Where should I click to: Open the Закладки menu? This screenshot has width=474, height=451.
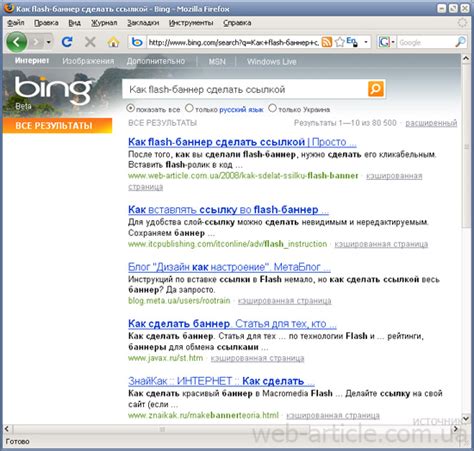[x=143, y=23]
